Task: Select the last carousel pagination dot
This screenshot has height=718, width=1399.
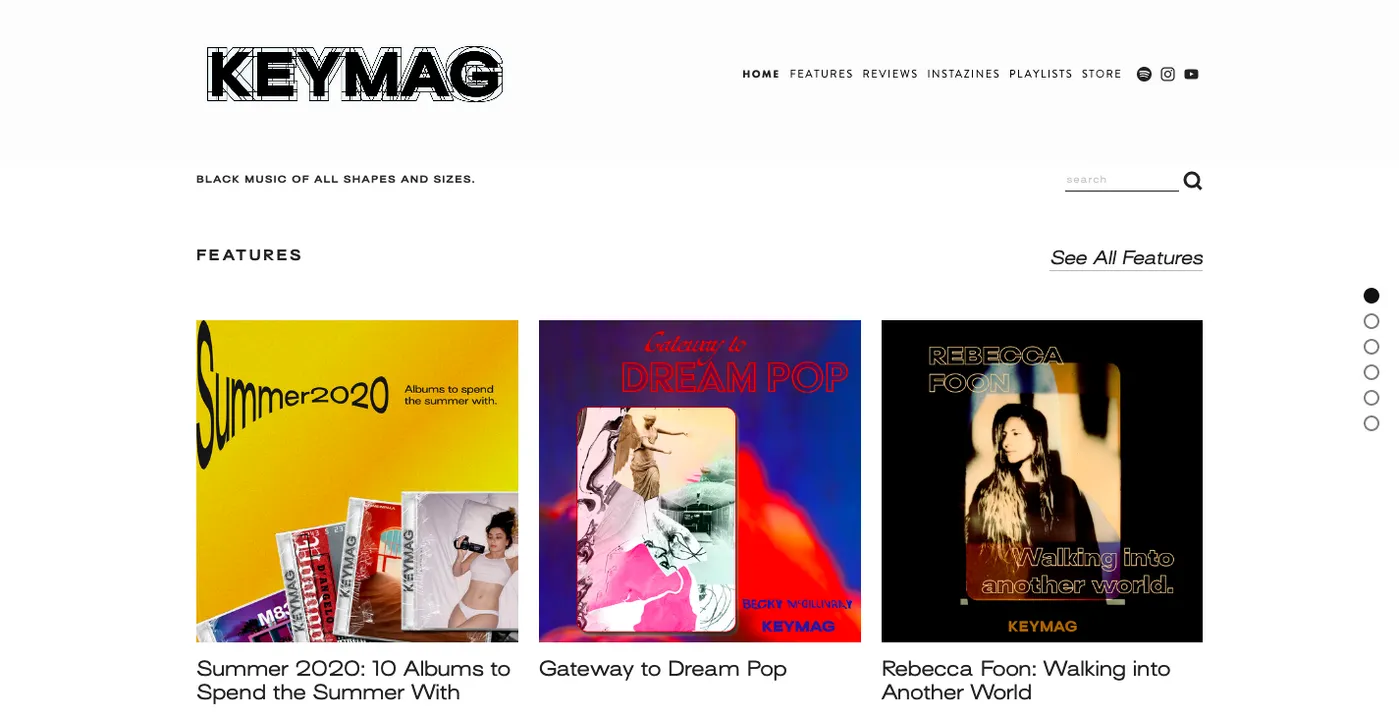Action: [x=1371, y=423]
